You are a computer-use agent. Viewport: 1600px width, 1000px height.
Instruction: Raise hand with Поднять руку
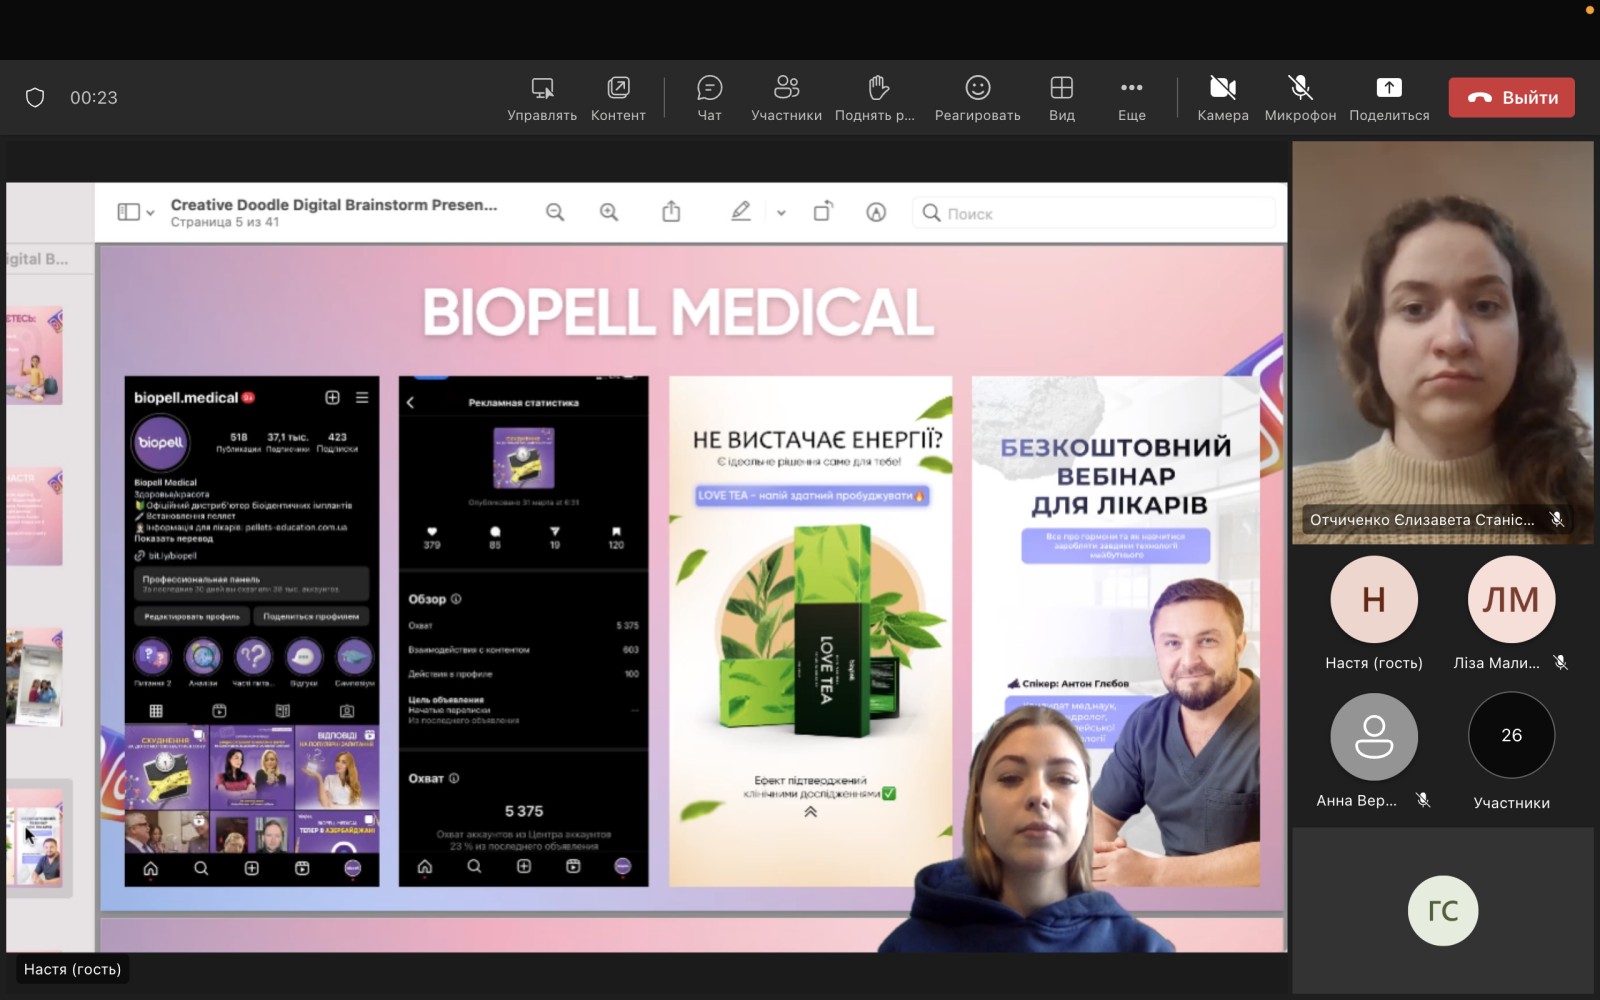tap(875, 98)
